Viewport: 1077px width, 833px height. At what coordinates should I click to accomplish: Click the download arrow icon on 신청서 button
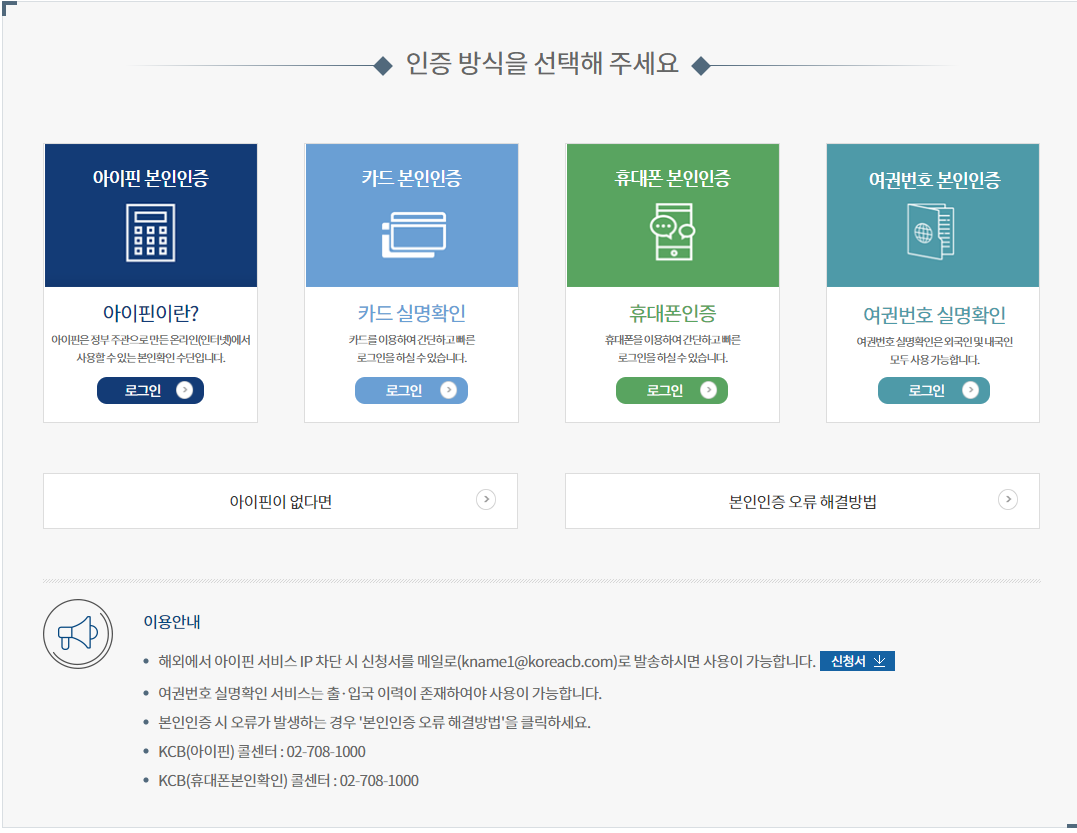tap(879, 661)
